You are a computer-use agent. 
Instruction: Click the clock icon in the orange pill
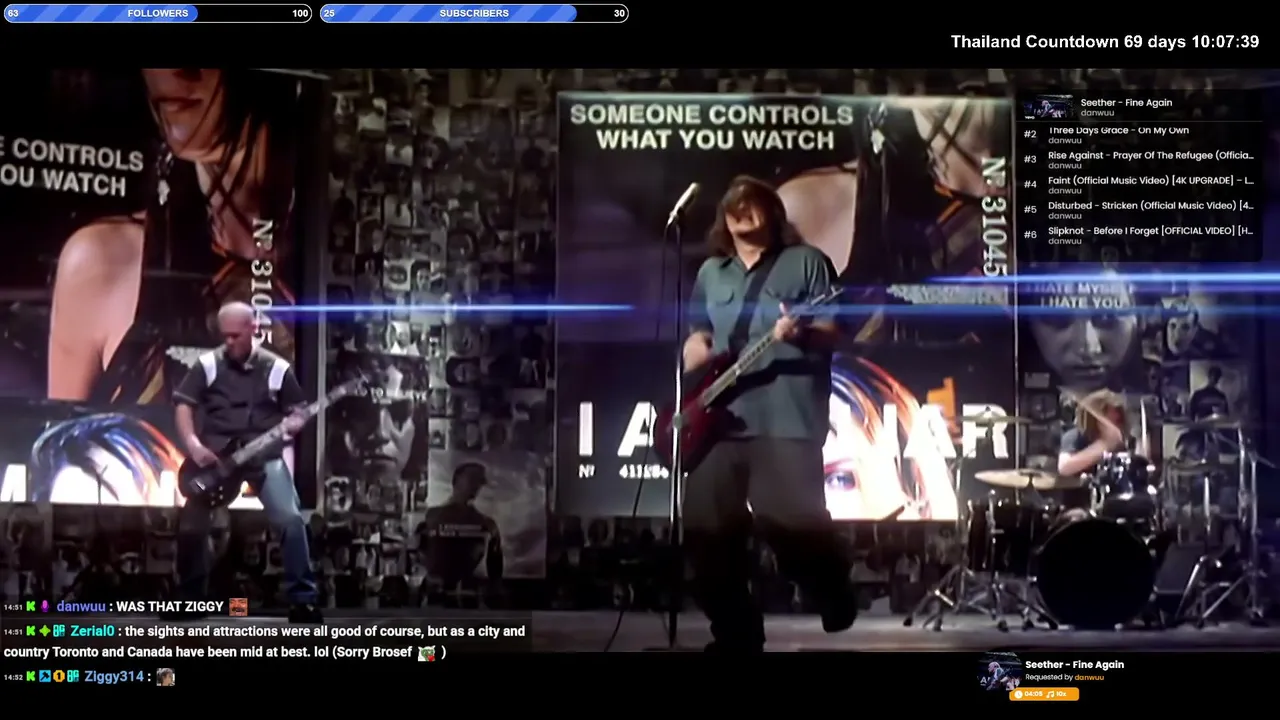click(x=1019, y=694)
